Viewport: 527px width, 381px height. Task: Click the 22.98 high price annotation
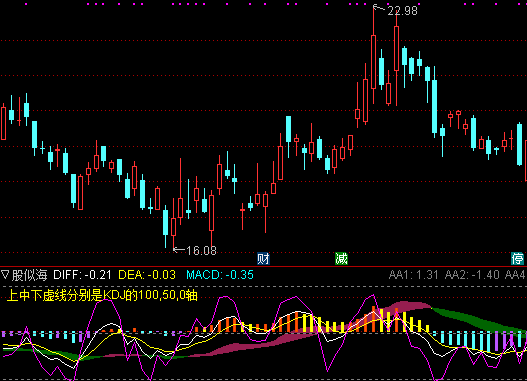[402, 11]
